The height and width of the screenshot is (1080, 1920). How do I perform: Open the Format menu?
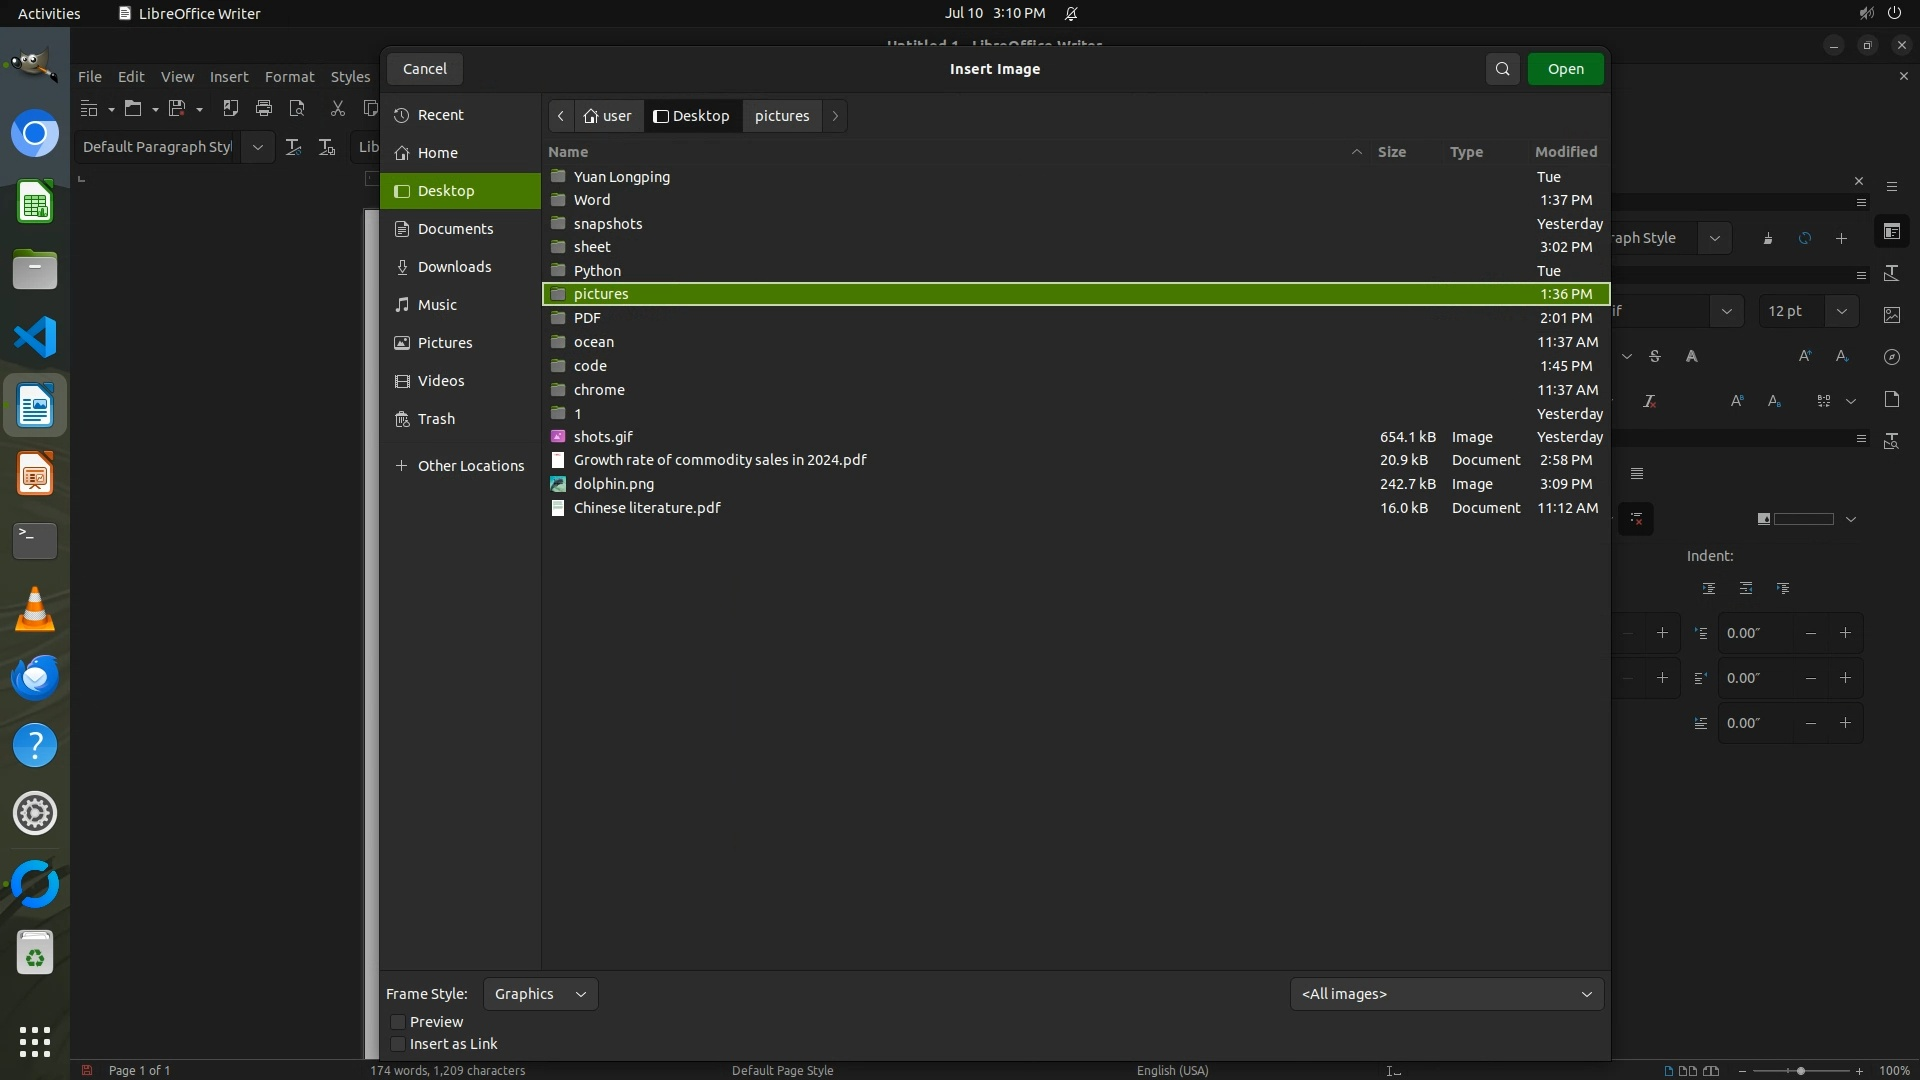289,77
